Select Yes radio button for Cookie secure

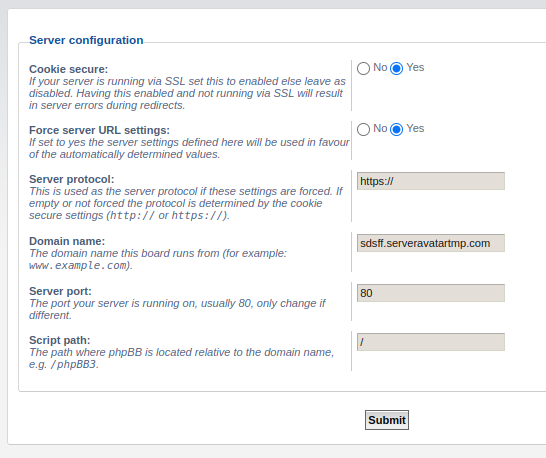396,68
